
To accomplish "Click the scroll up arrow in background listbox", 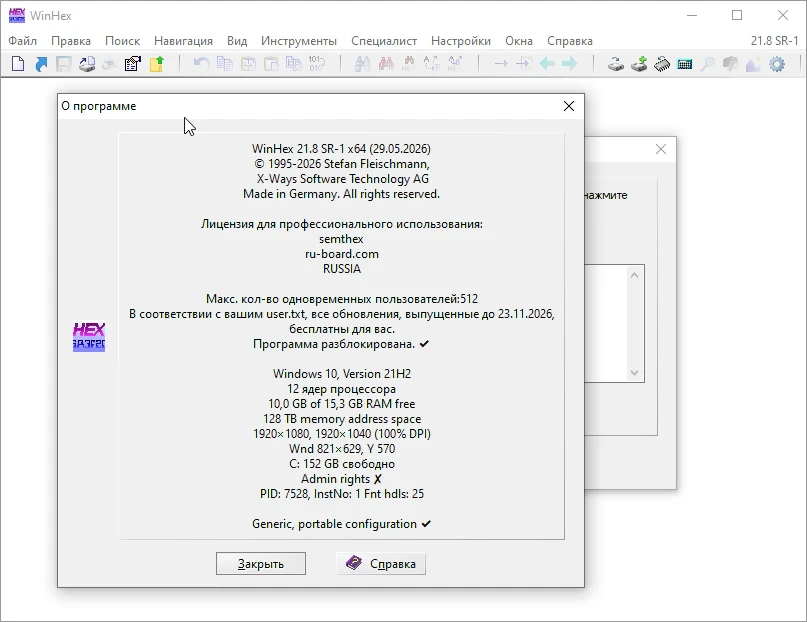I will [x=635, y=275].
